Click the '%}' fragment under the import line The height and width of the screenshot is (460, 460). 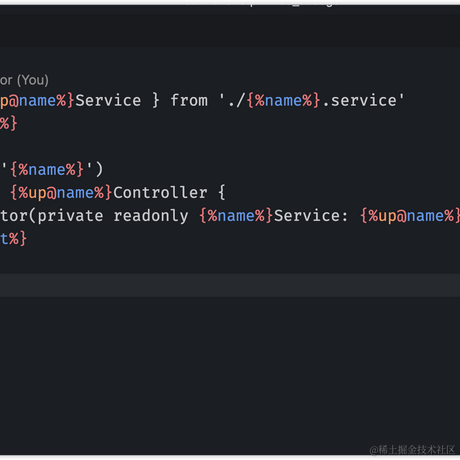pyautogui.click(x=8, y=123)
